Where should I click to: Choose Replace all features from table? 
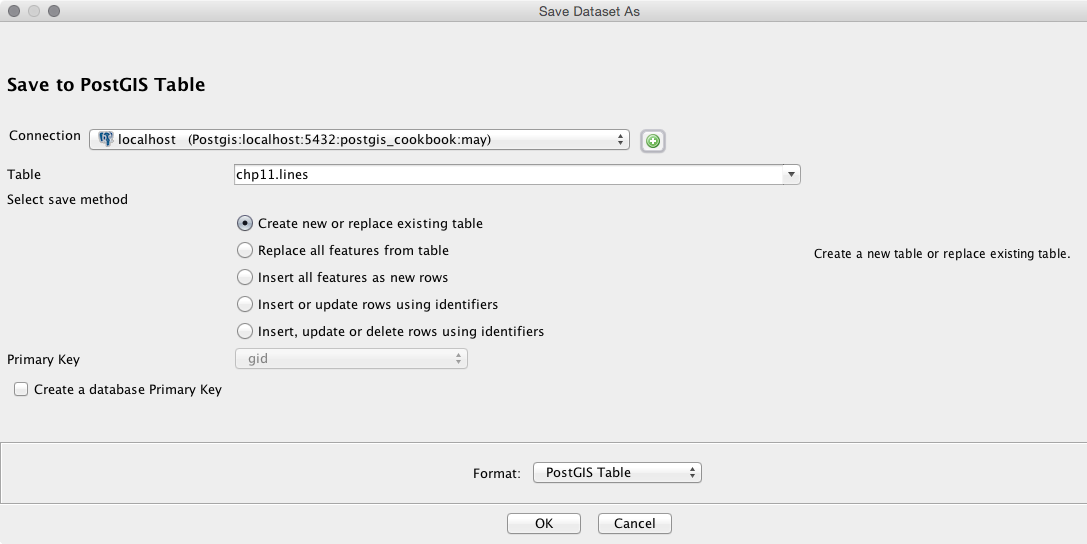[x=245, y=251]
